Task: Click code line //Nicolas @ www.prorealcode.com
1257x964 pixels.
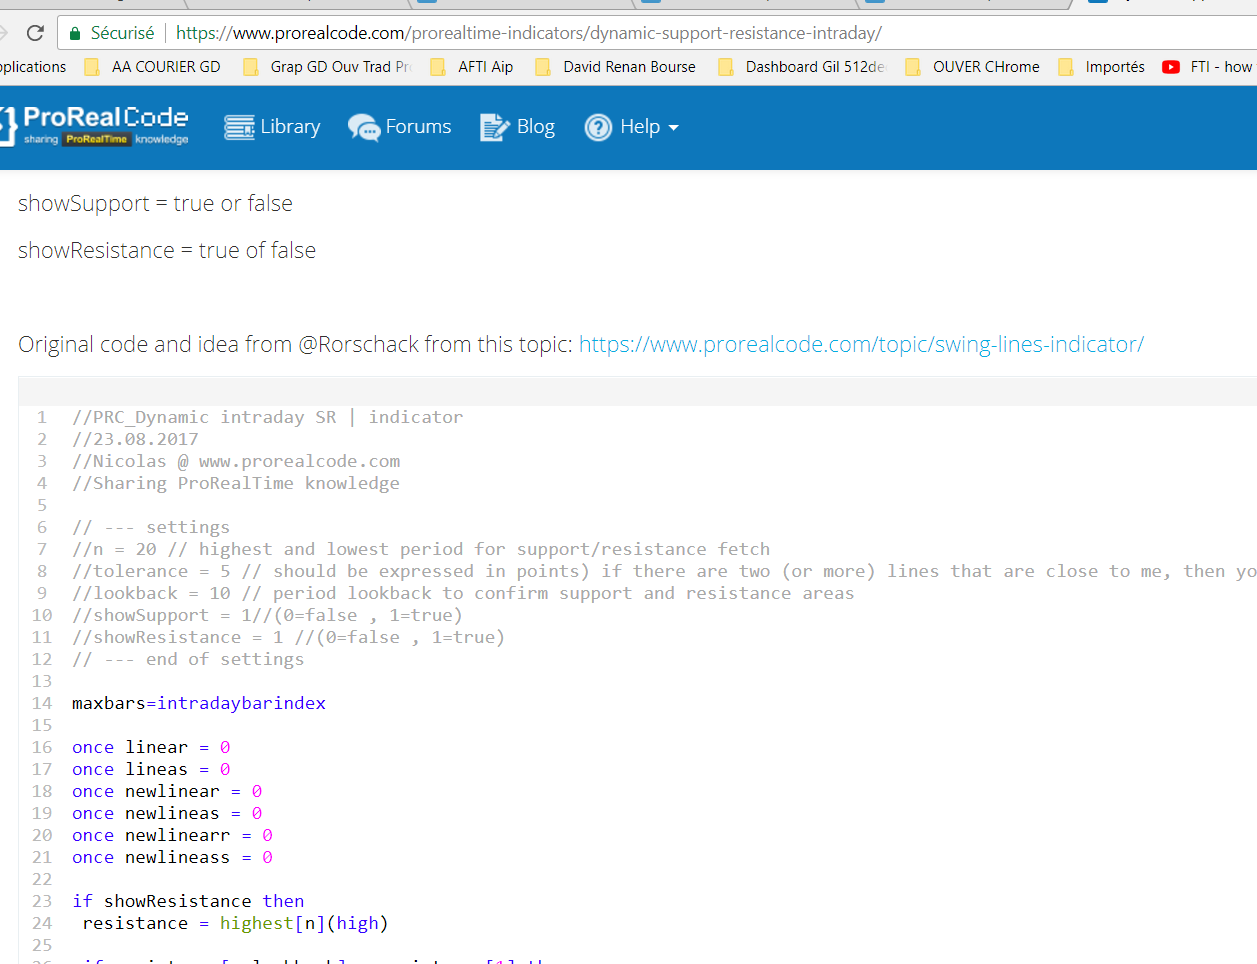Action: pos(236,461)
